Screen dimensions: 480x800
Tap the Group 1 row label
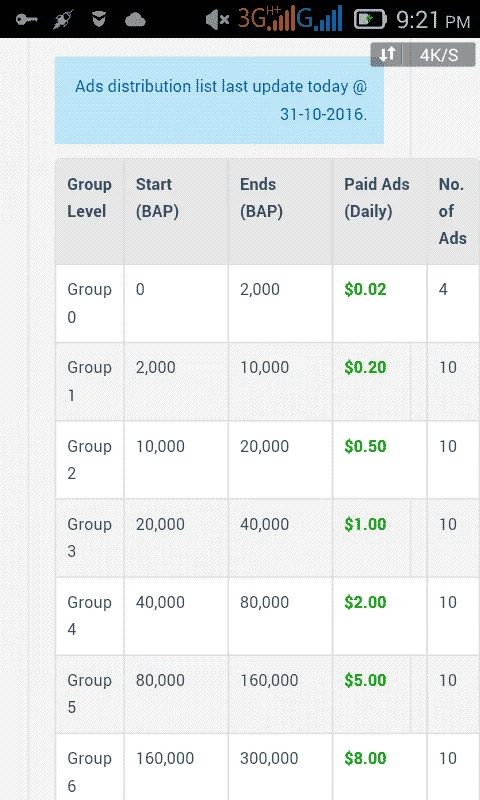[89, 381]
